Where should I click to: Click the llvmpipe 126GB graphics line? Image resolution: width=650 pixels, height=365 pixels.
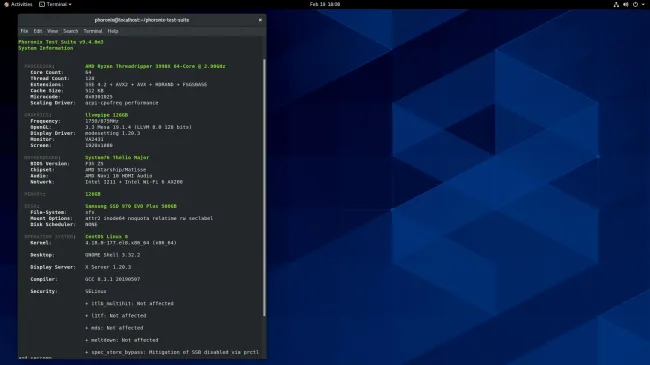(107, 115)
